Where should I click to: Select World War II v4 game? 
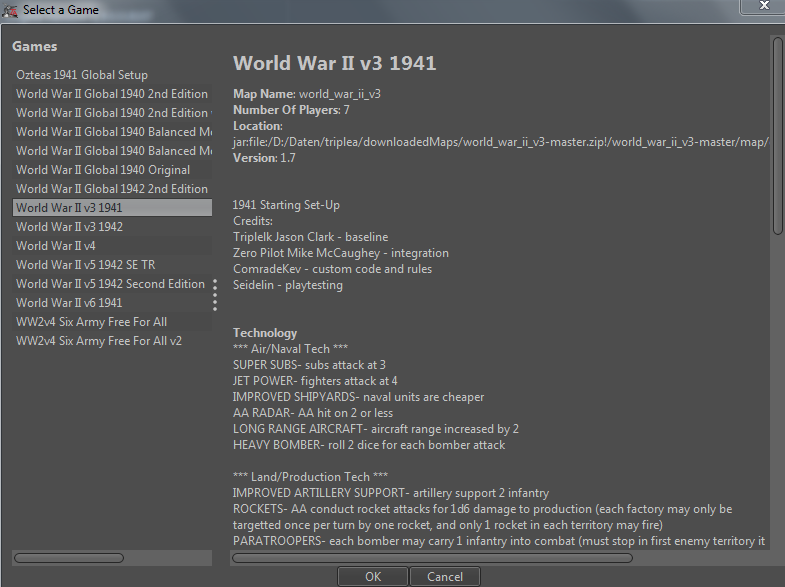tap(112, 246)
